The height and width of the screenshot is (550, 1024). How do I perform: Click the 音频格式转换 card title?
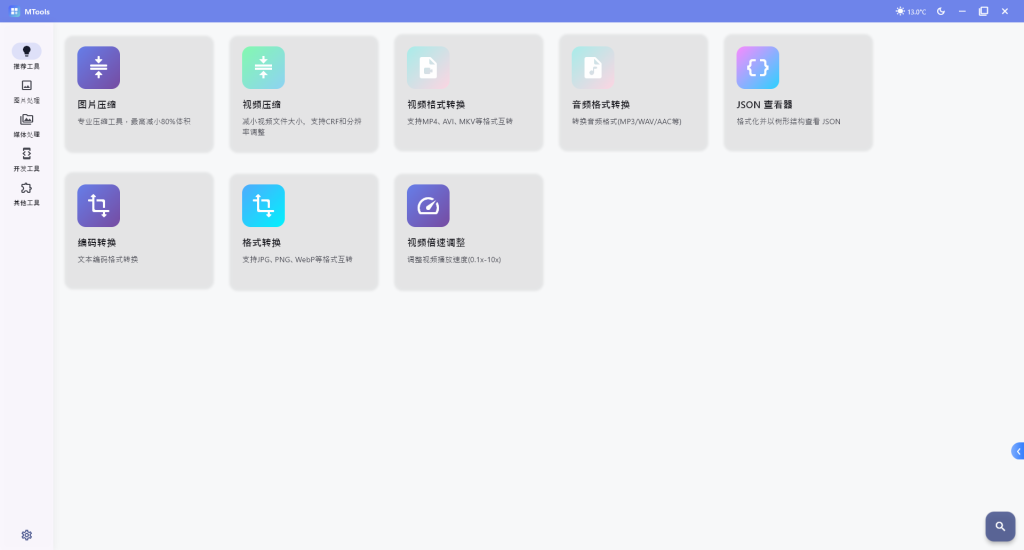coord(601,105)
